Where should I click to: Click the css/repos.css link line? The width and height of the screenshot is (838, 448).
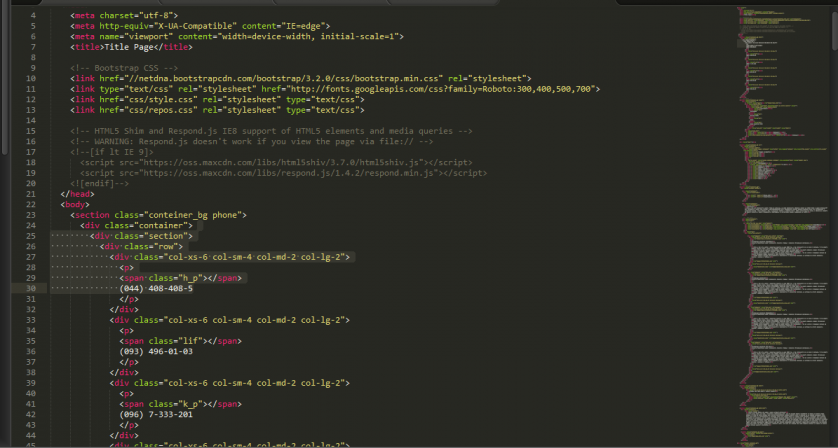217,110
